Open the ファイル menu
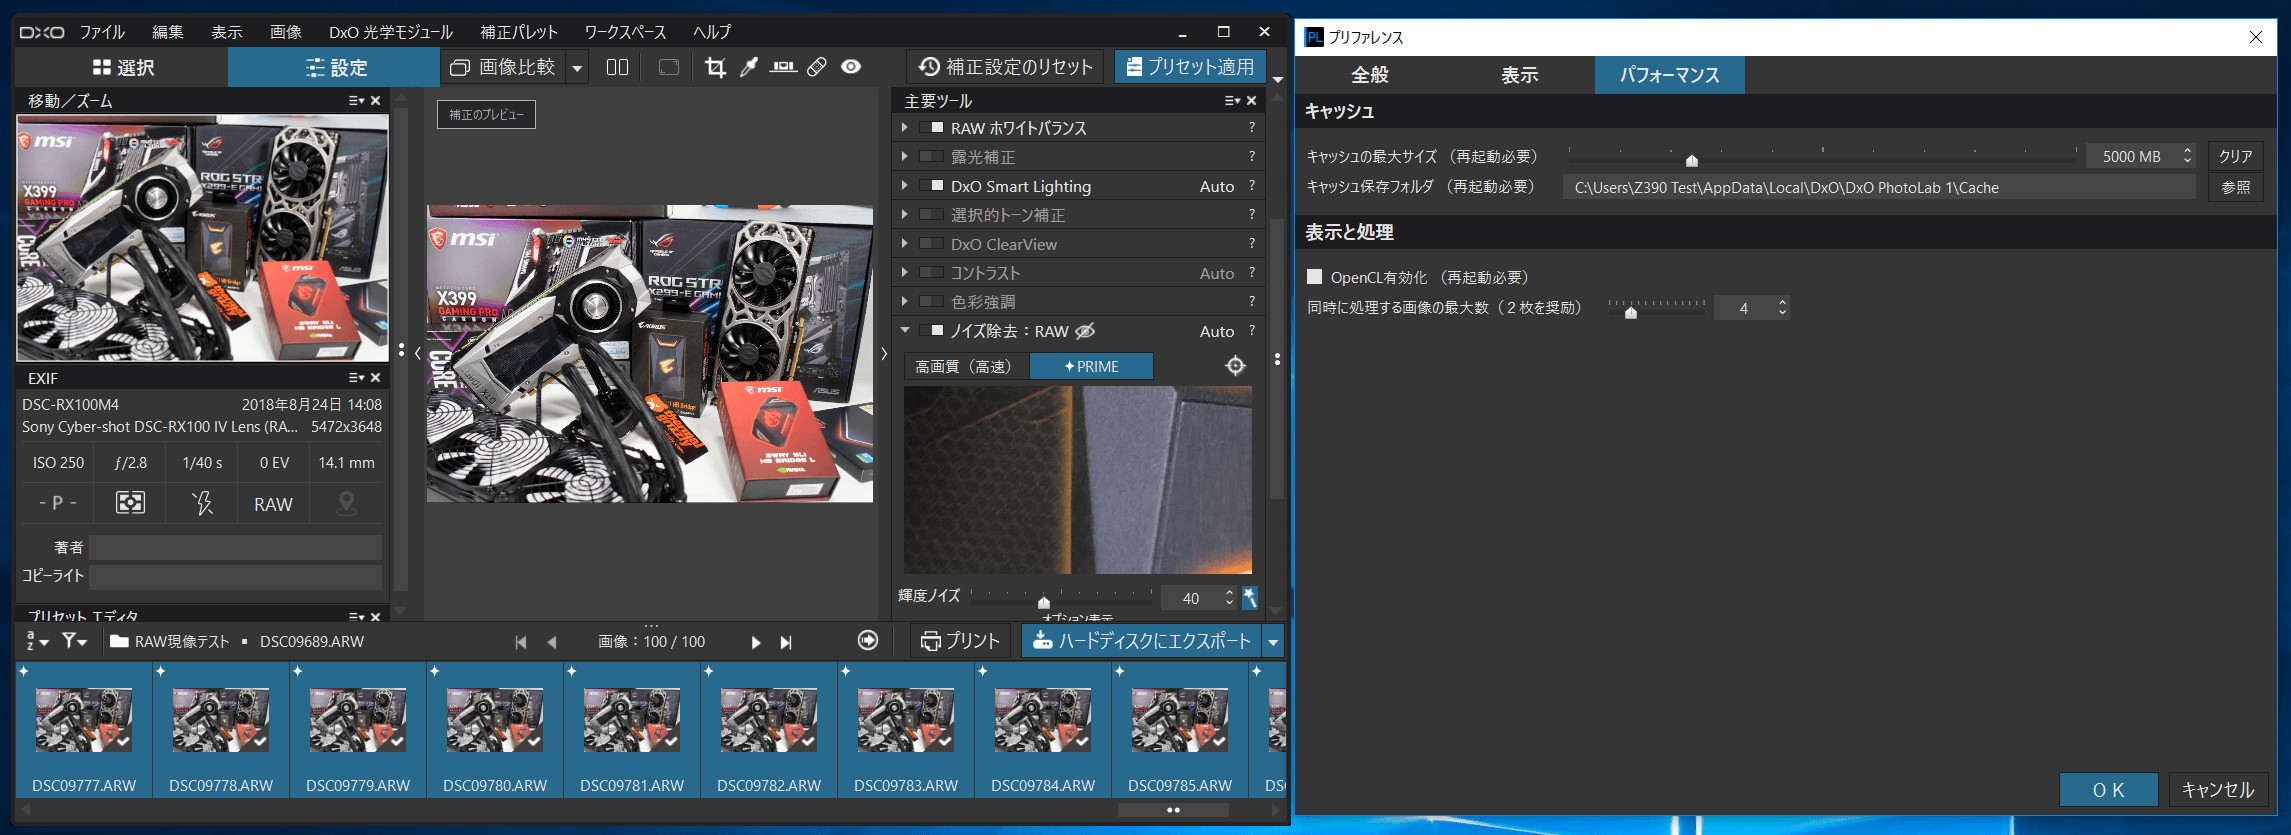Screen dimensions: 2291x835 pyautogui.click(x=102, y=32)
